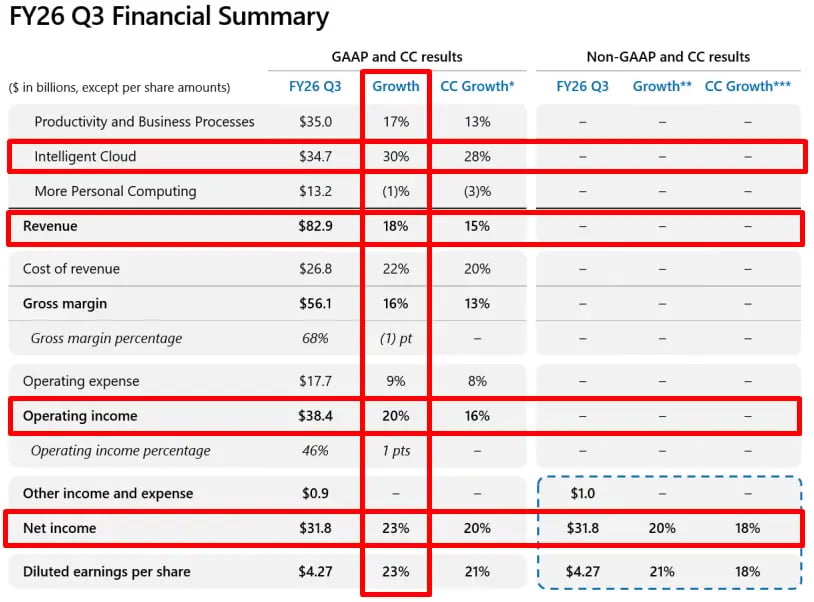
Task: Select the Non-GAAP and CC results heading
Action: 668,57
